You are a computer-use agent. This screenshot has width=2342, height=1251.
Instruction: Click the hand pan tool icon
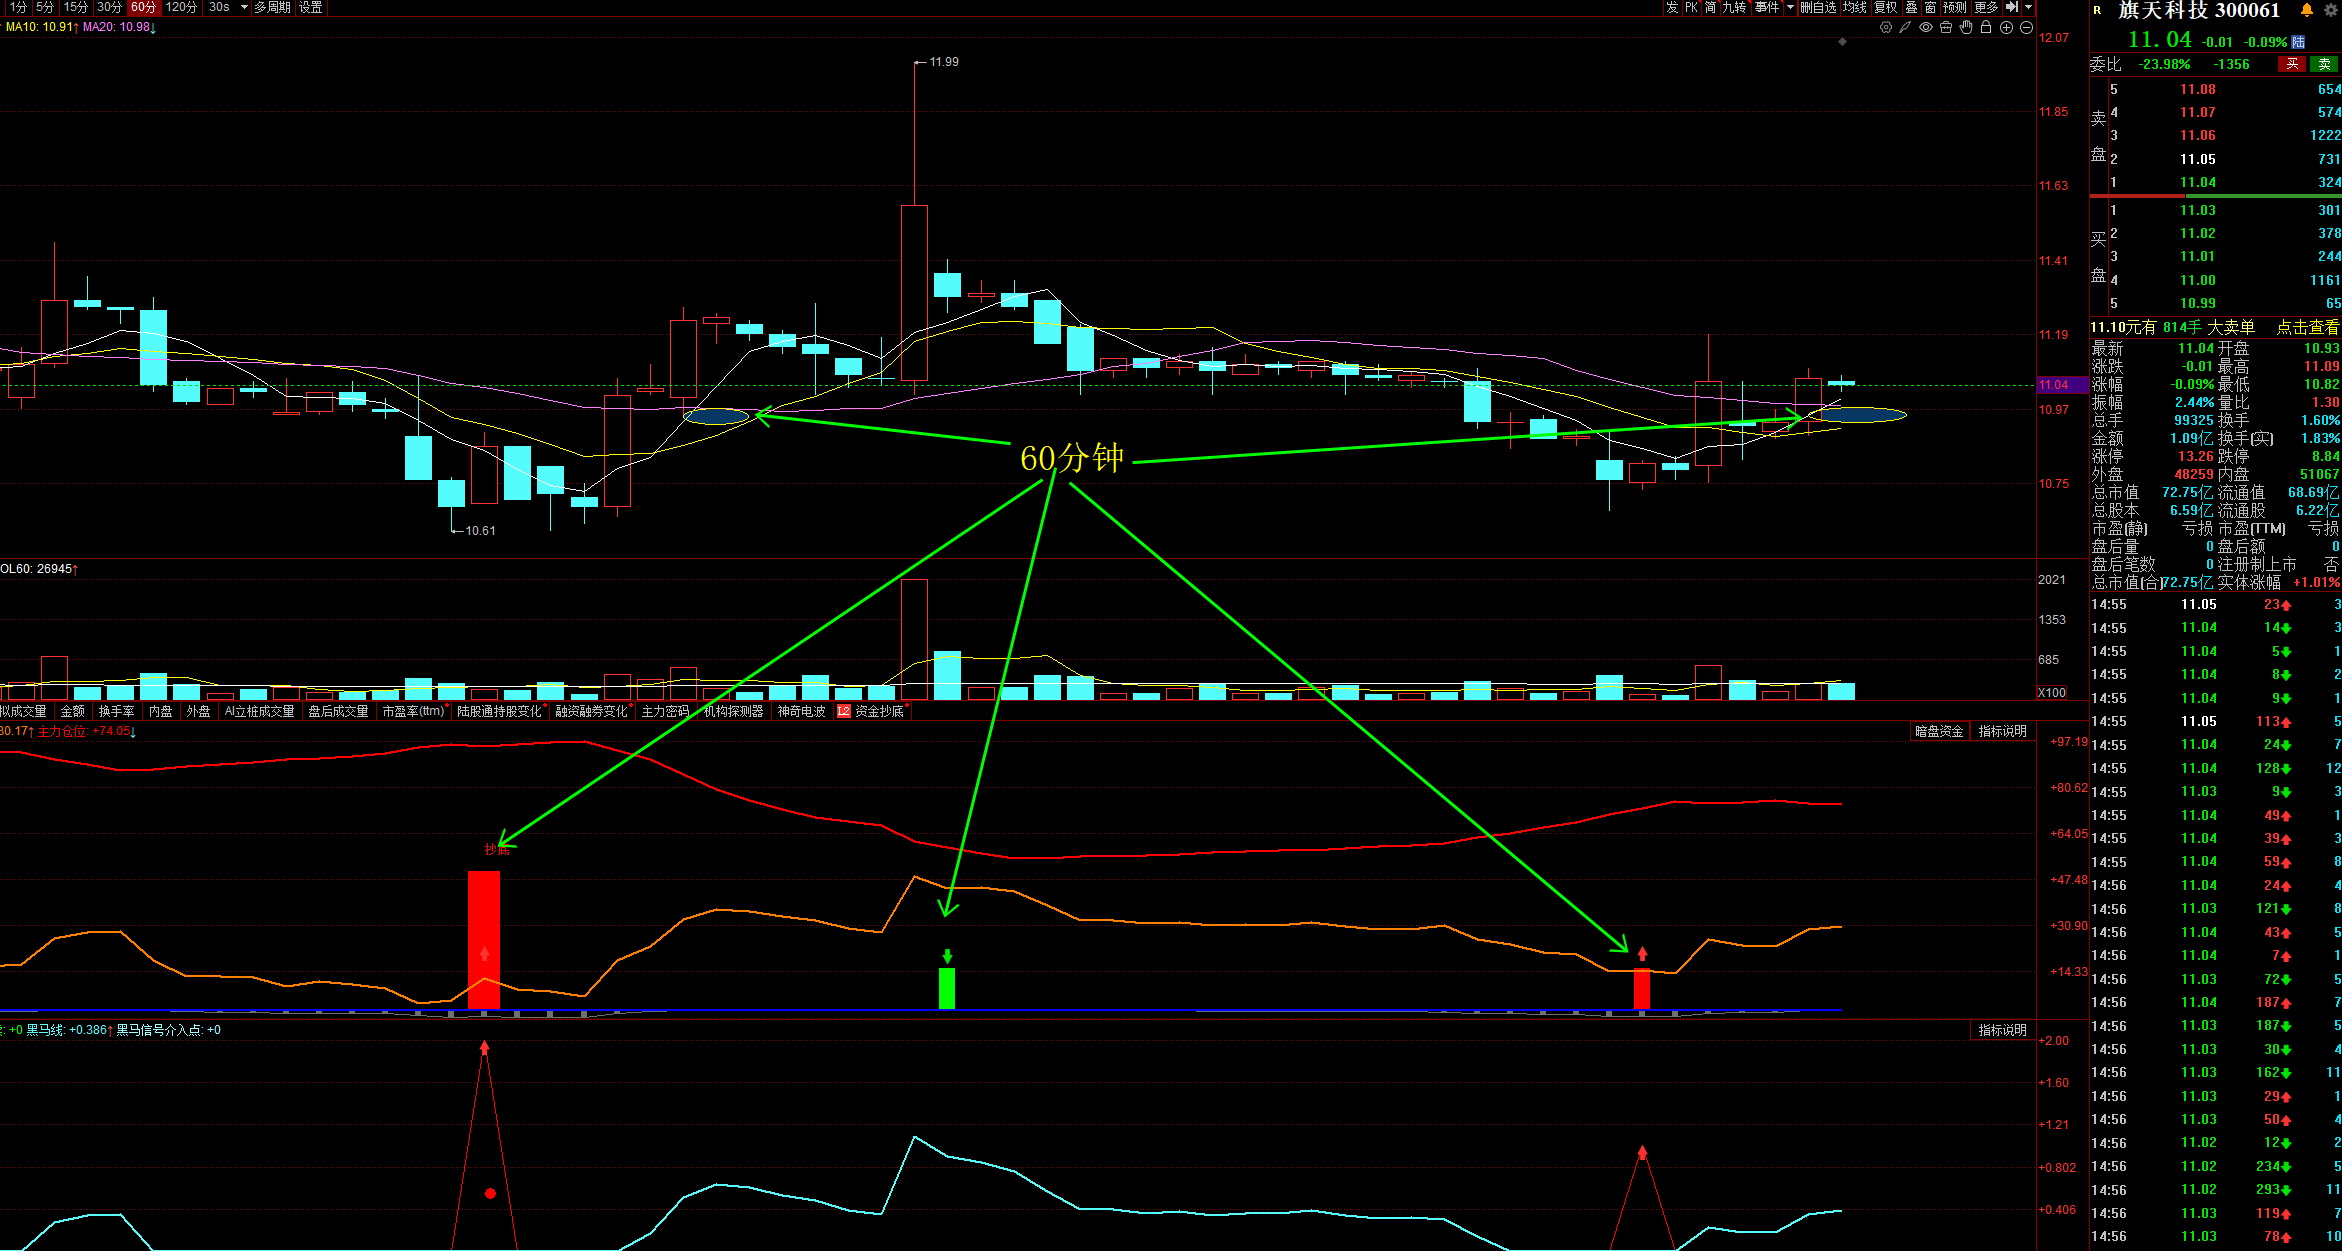click(x=1966, y=28)
